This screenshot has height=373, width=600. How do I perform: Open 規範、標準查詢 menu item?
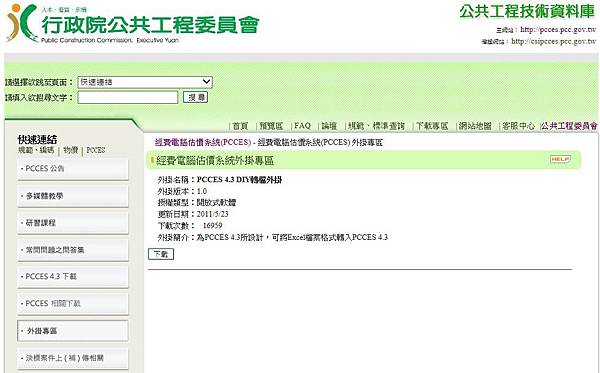pos(376,126)
